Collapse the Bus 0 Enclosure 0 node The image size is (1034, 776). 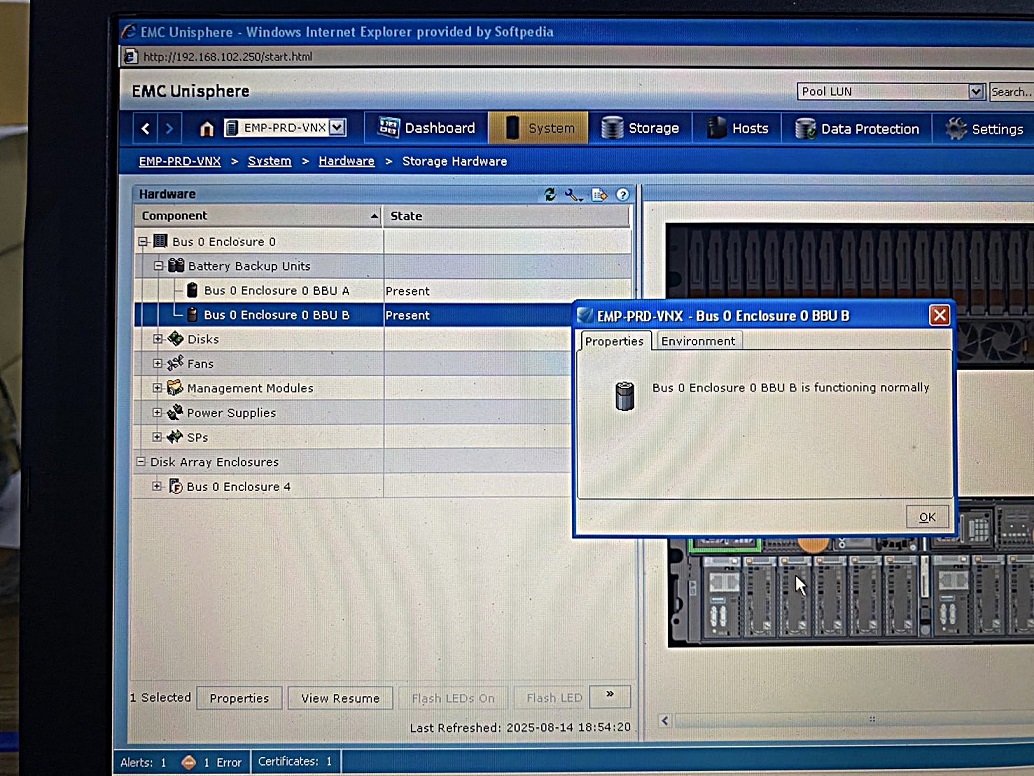(143, 242)
